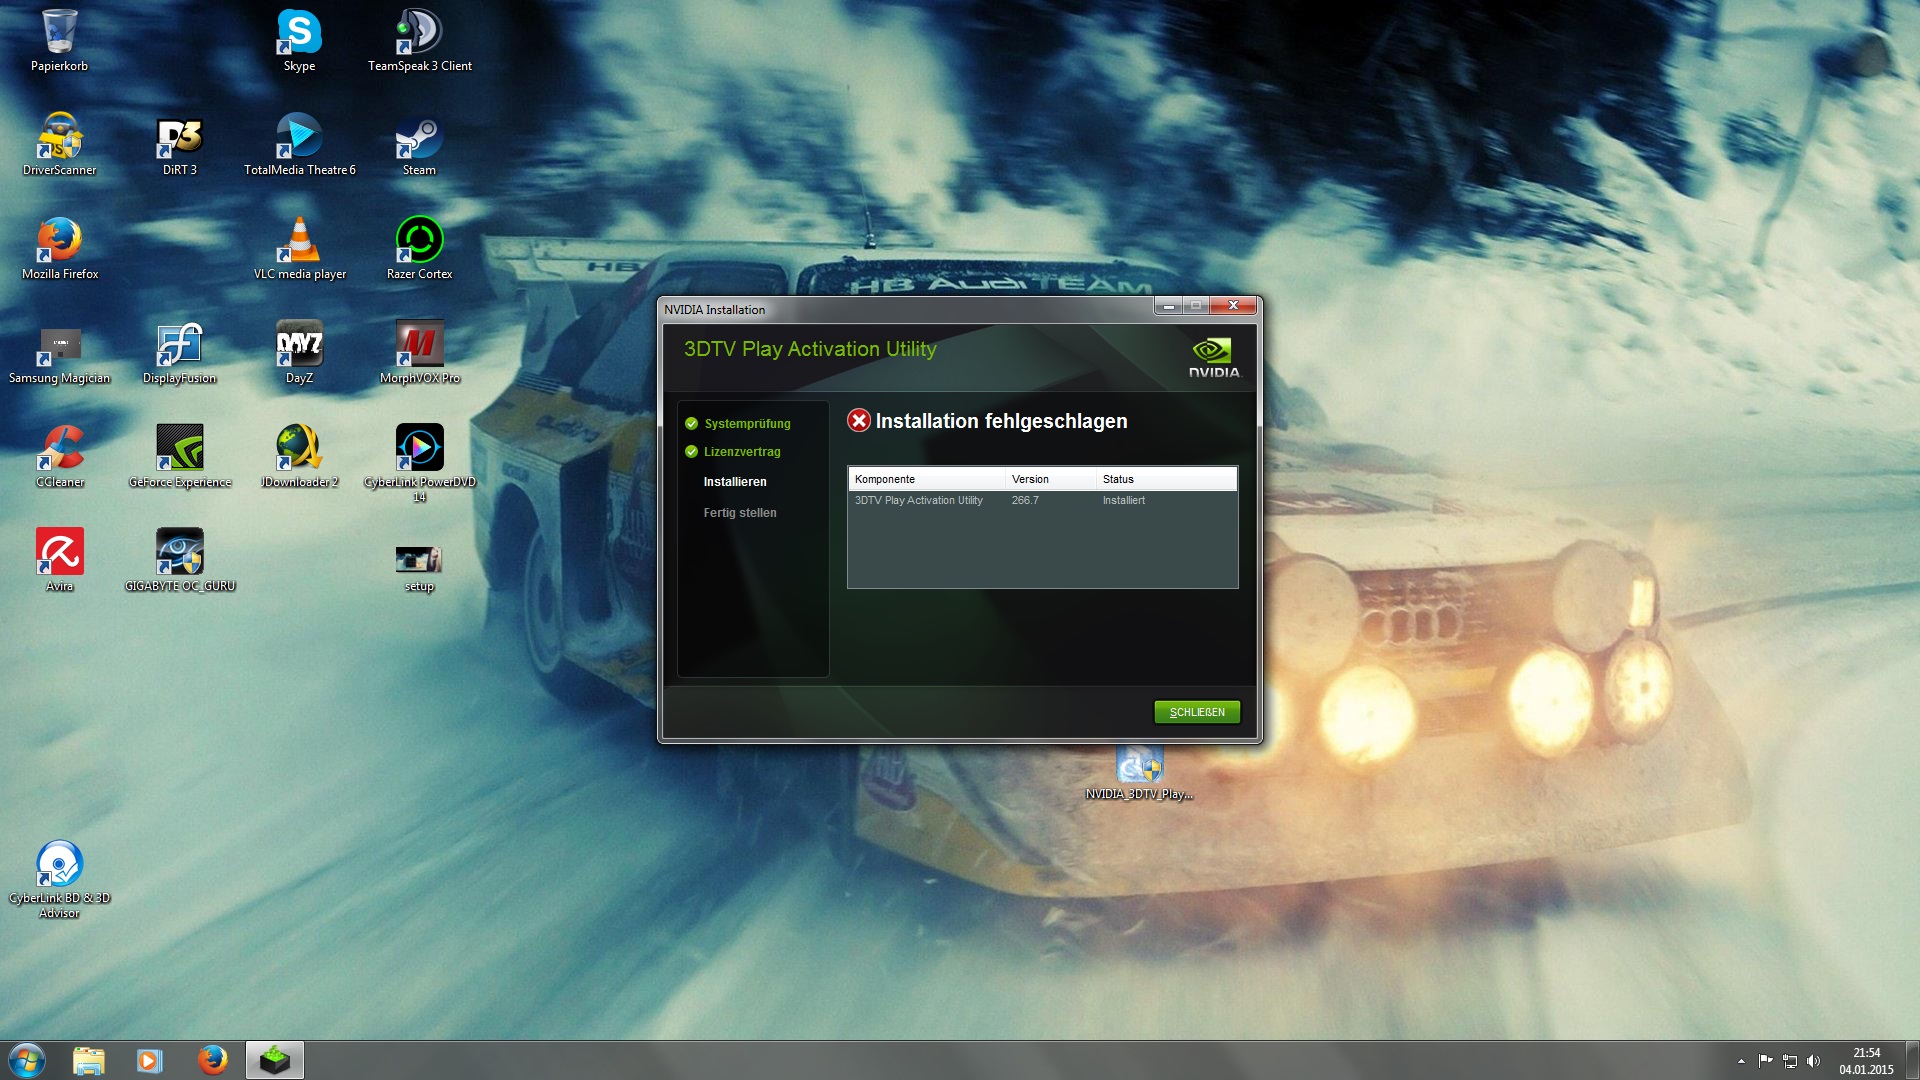1920x1080 pixels.
Task: Click the volume speaker tray icon
Action: point(1814,1061)
